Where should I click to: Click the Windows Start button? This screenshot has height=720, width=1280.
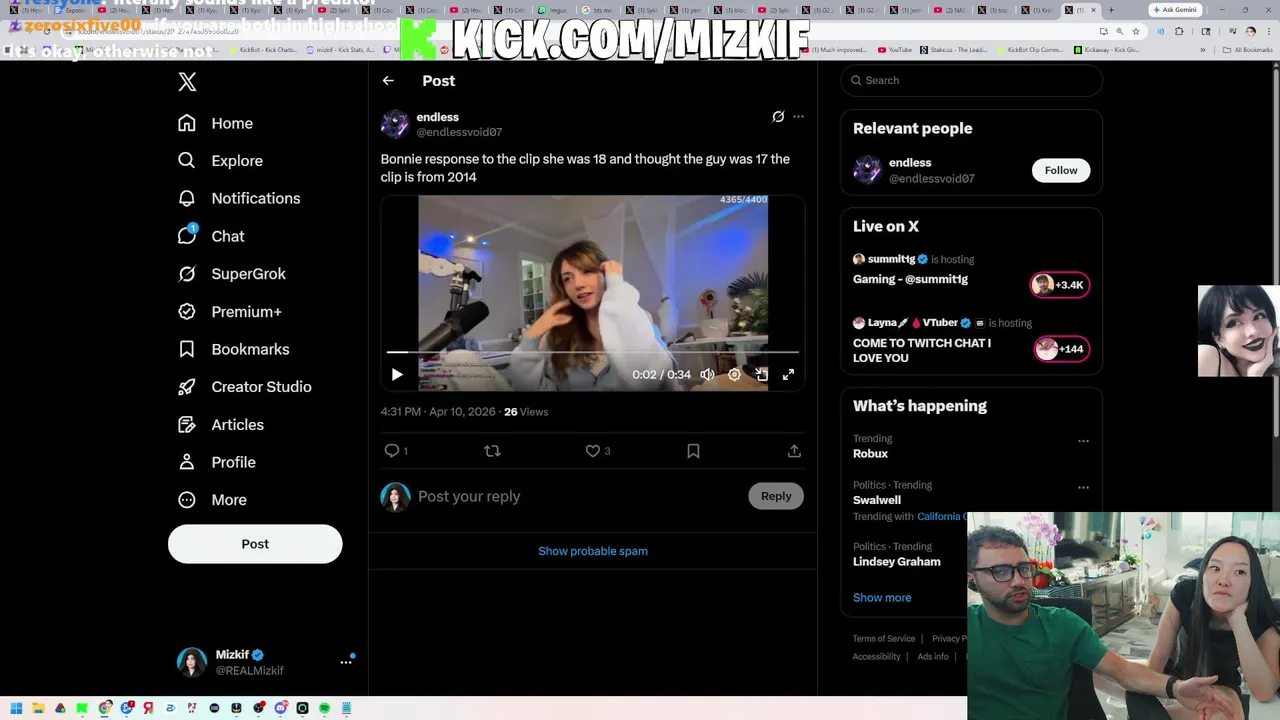(16, 708)
